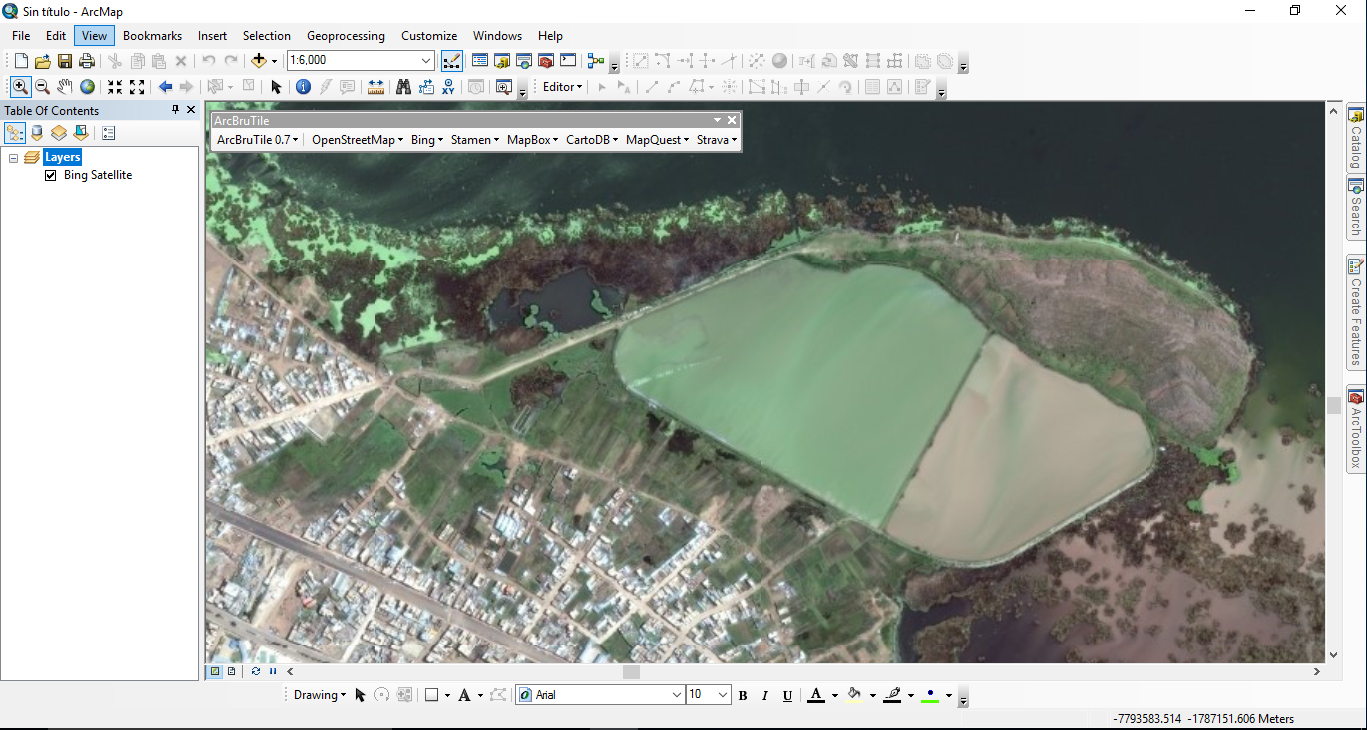The height and width of the screenshot is (730, 1367).
Task: Click the Full Extent globe icon
Action: 88,87
